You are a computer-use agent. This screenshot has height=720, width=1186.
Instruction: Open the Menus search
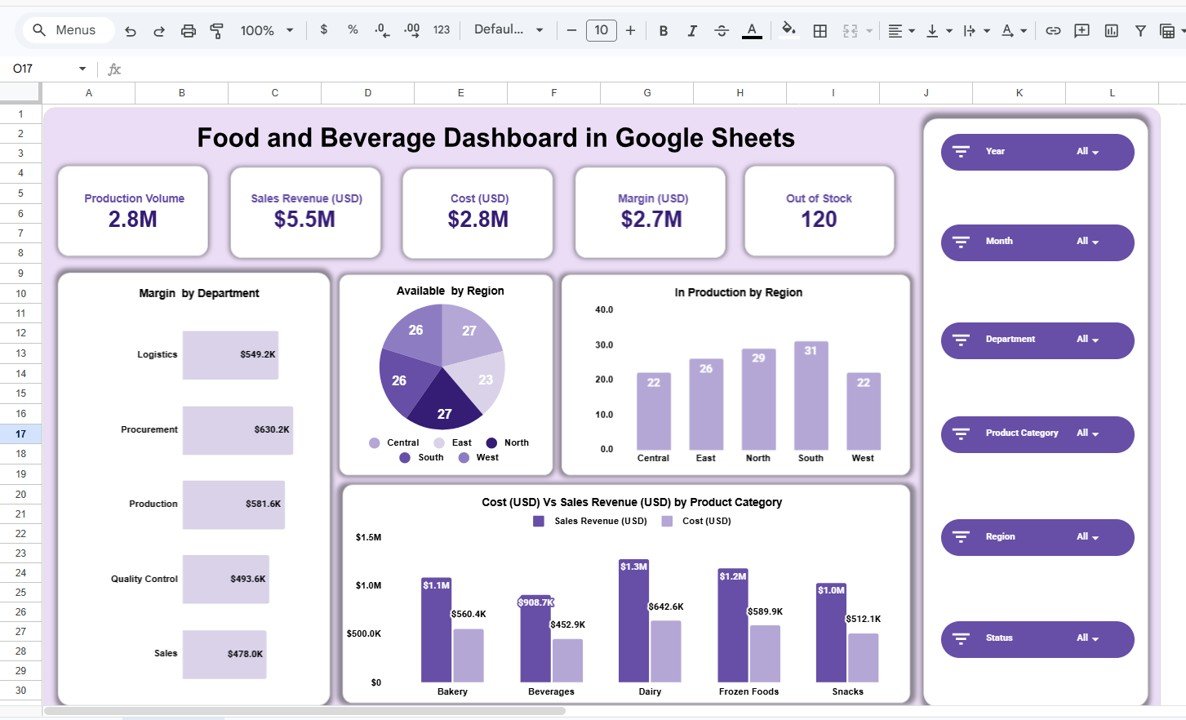pos(66,30)
